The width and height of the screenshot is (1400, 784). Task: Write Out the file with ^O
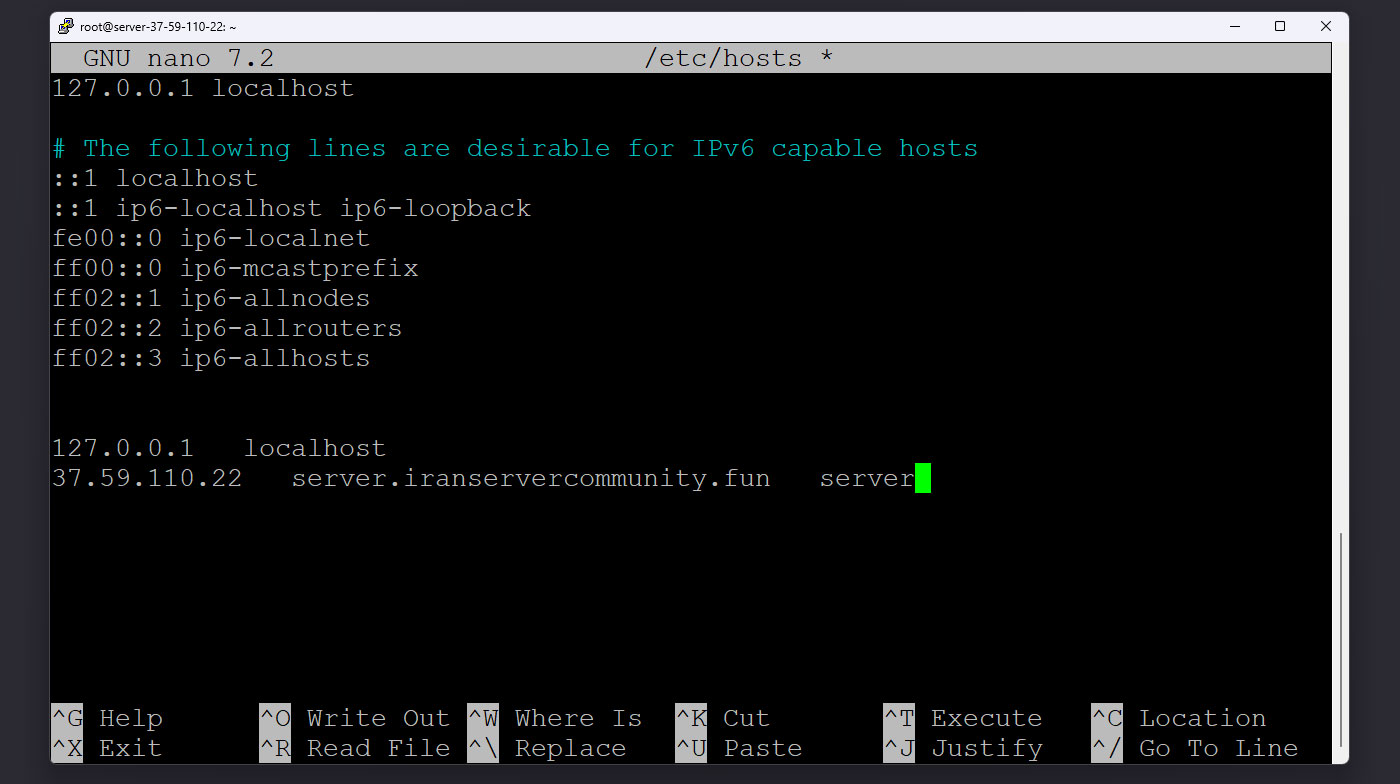click(x=359, y=717)
